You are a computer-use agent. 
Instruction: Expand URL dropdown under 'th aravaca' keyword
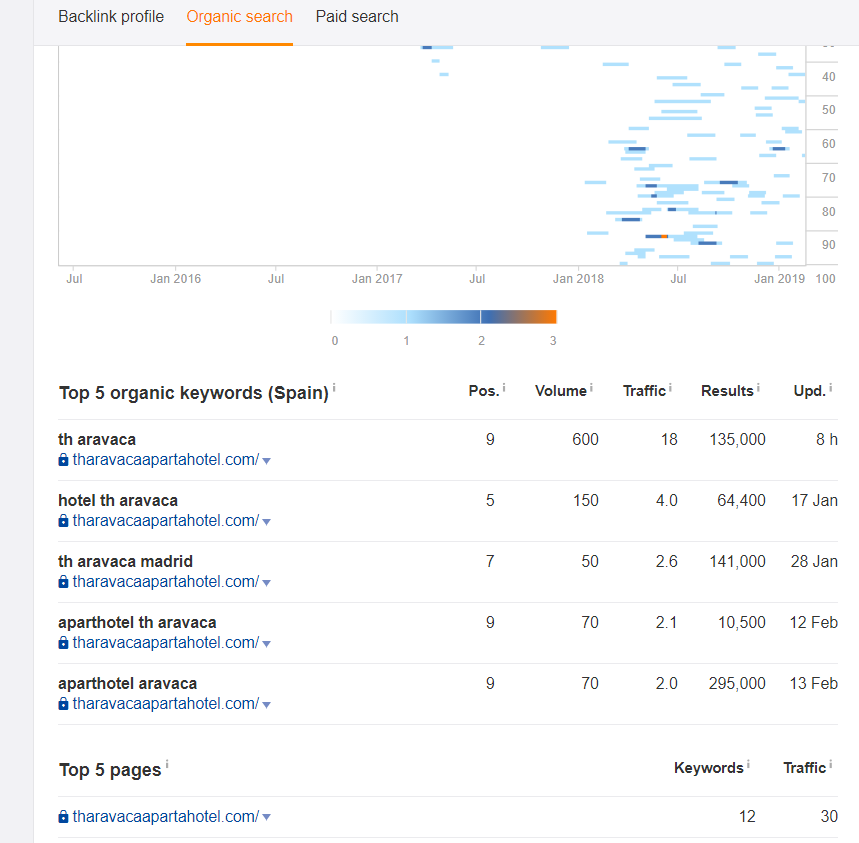(266, 461)
